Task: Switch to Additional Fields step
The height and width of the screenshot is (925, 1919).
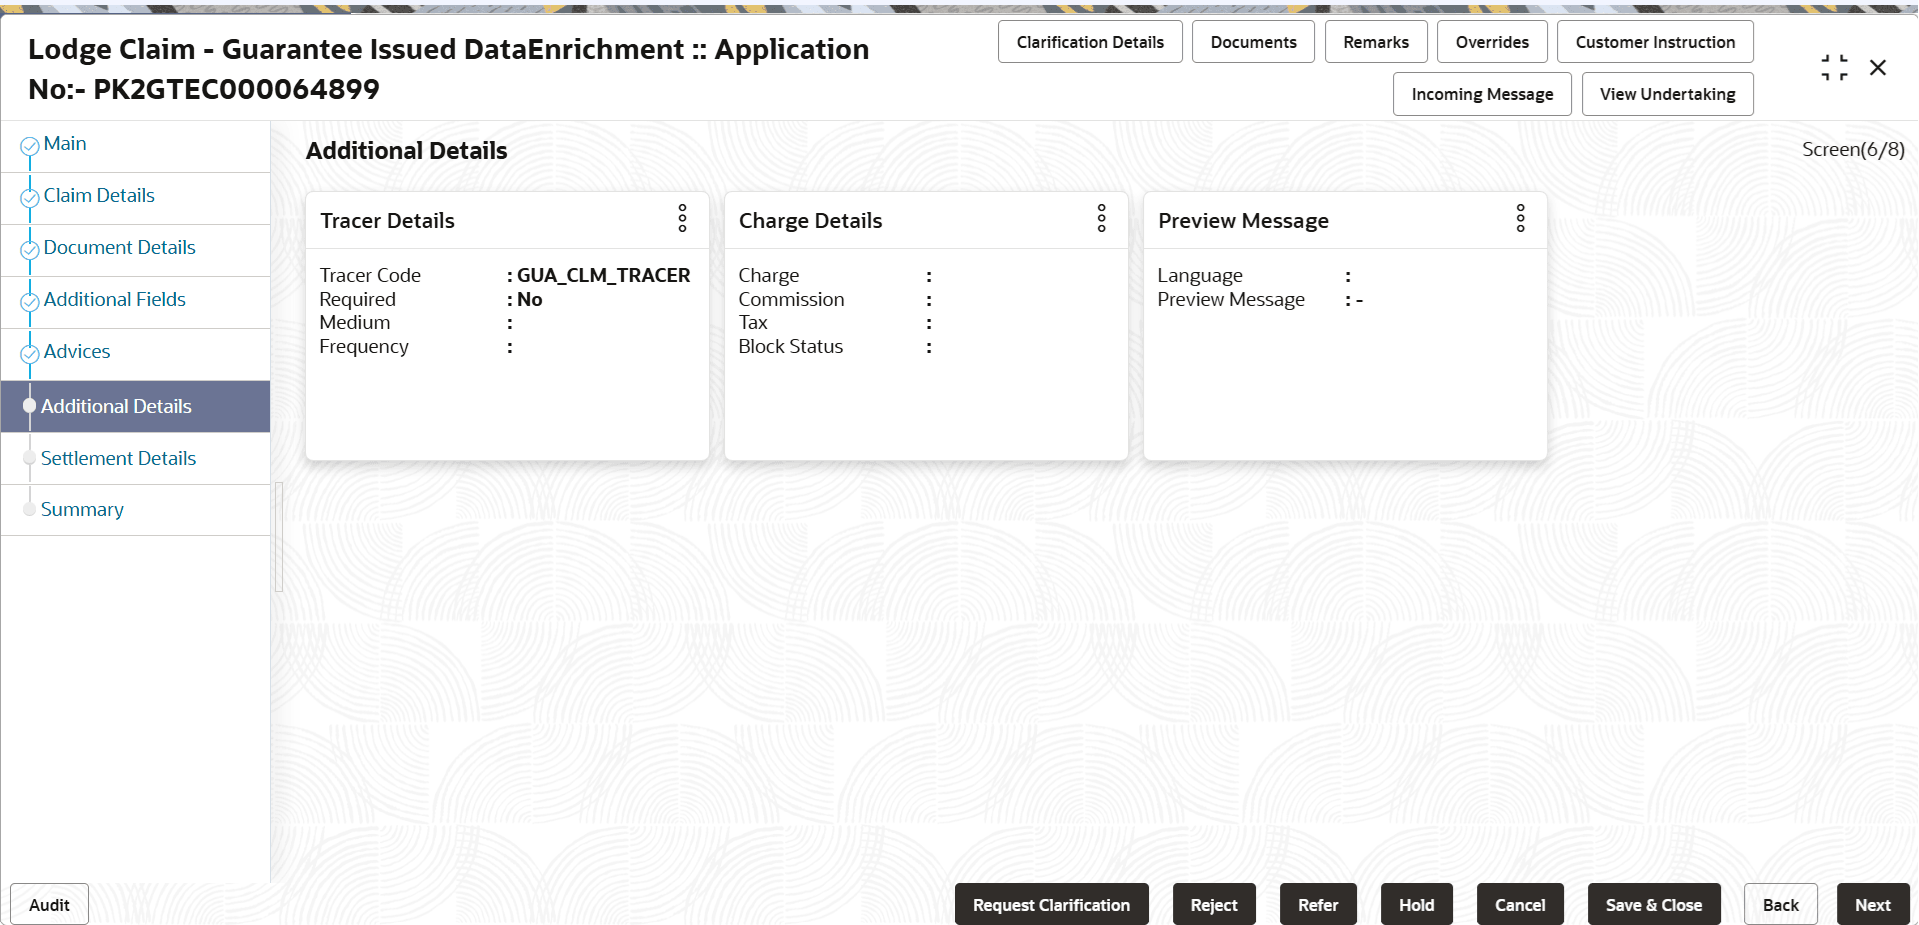Action: coord(115,300)
